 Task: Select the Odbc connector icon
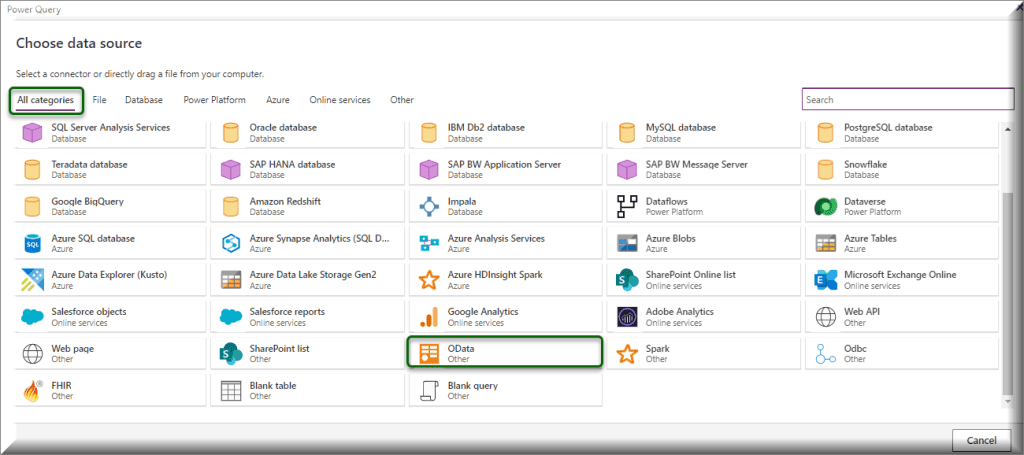pyautogui.click(x=825, y=354)
